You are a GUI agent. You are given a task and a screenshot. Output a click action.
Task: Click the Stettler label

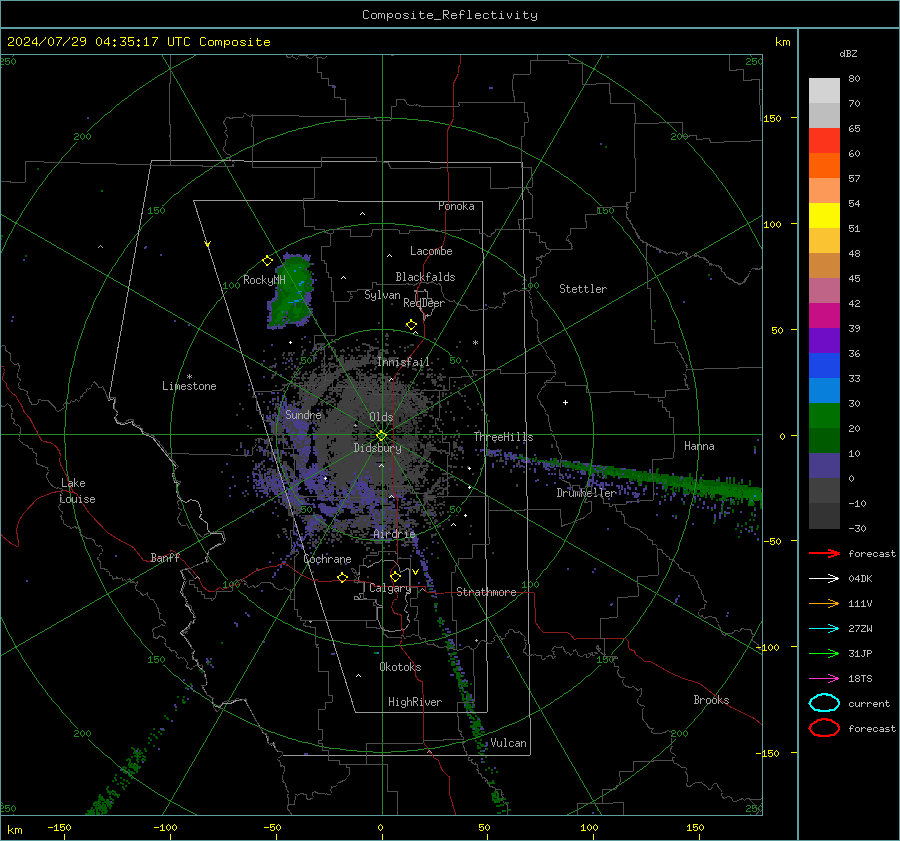tap(583, 289)
